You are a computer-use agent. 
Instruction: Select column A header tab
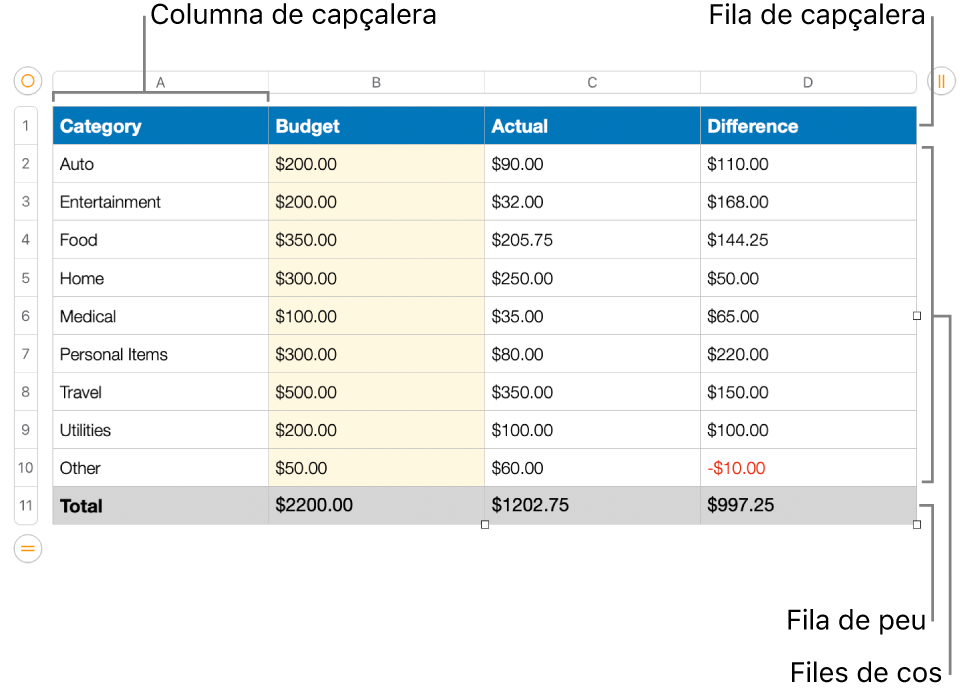tap(160, 82)
